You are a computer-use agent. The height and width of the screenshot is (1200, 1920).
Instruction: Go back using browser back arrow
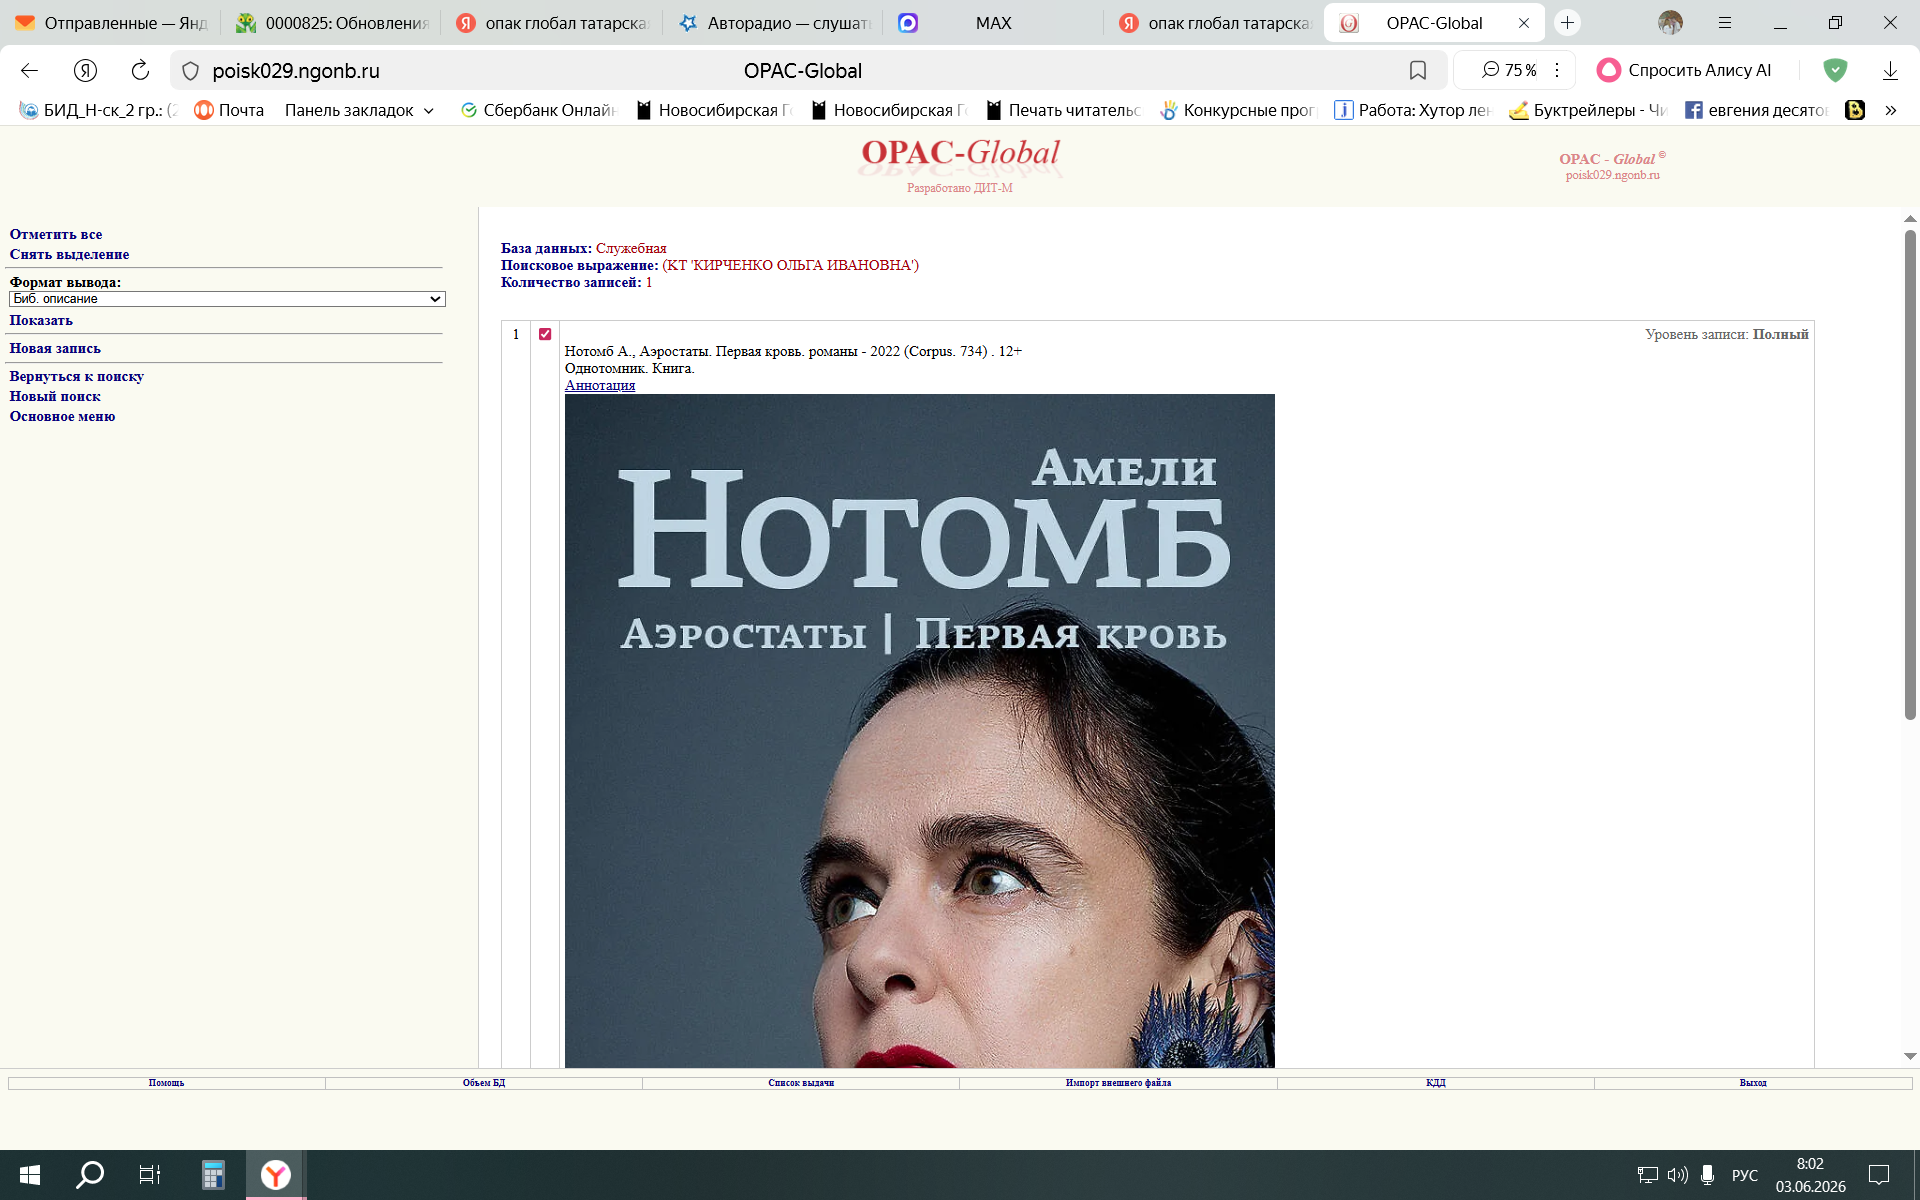29,70
